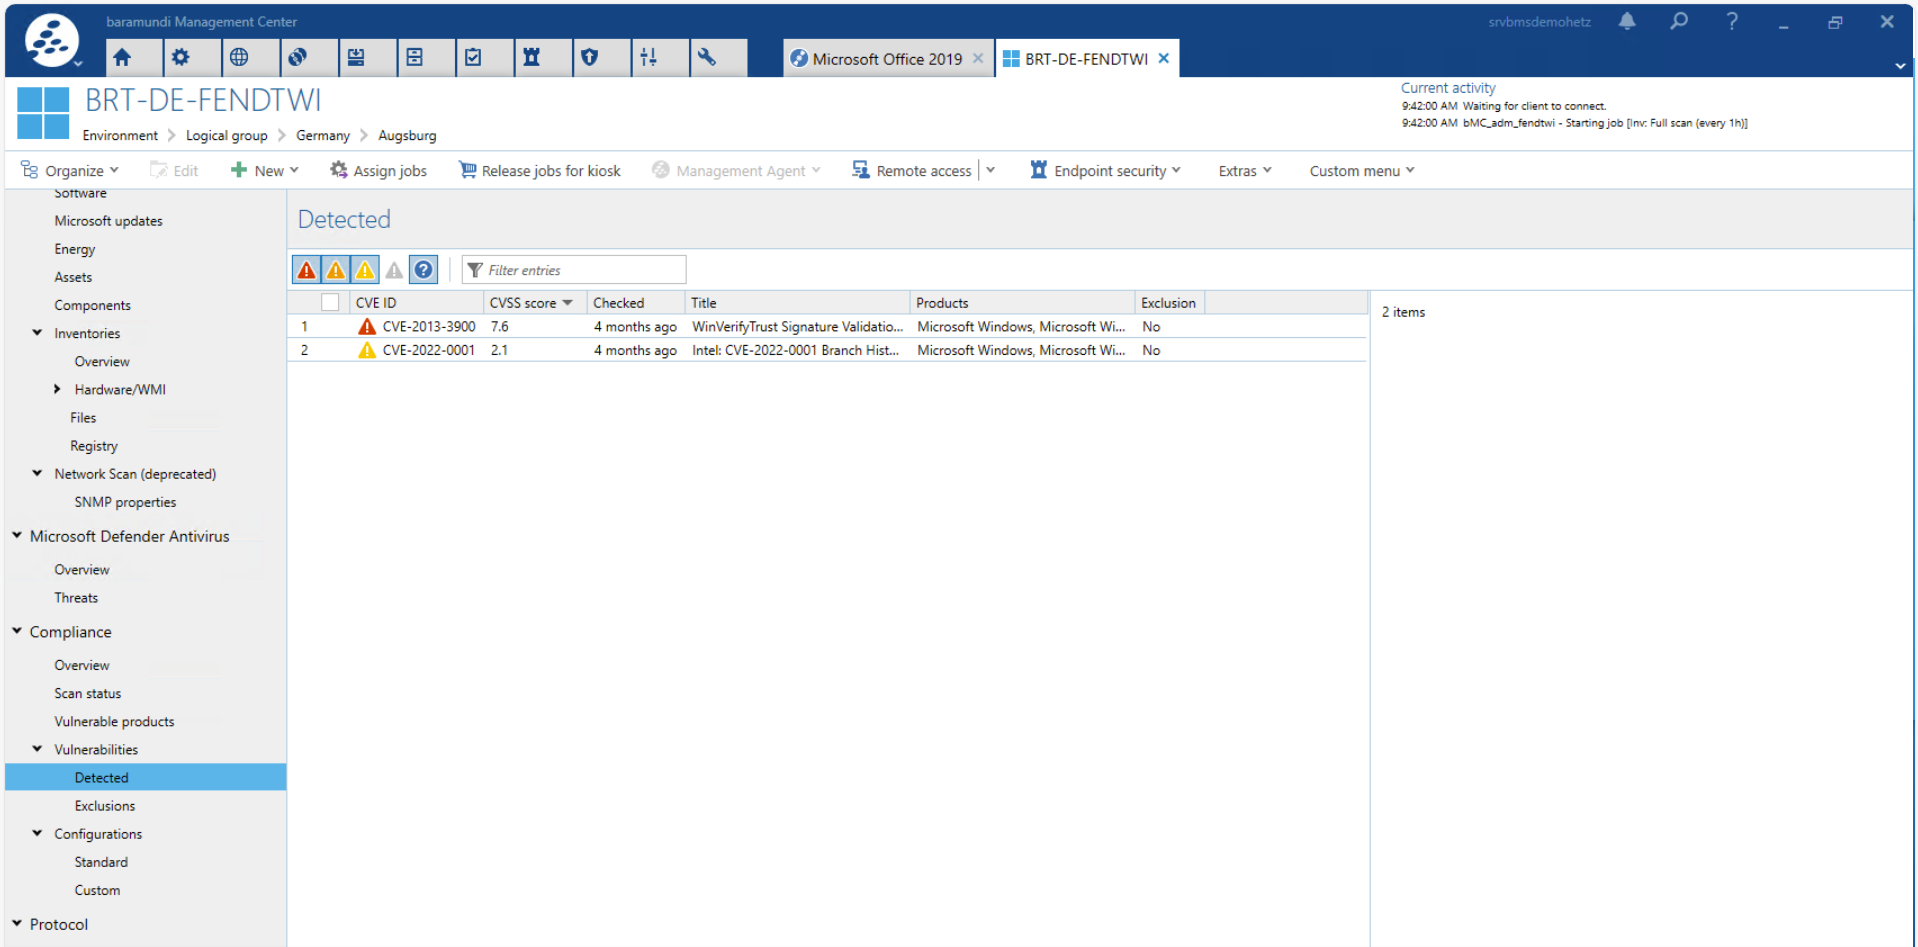Click into the Filter entries field
This screenshot has width=1918, height=947.
580,270
